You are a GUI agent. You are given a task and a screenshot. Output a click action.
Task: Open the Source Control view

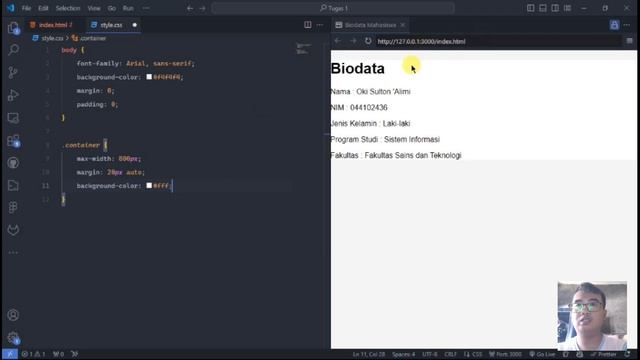coord(13,72)
